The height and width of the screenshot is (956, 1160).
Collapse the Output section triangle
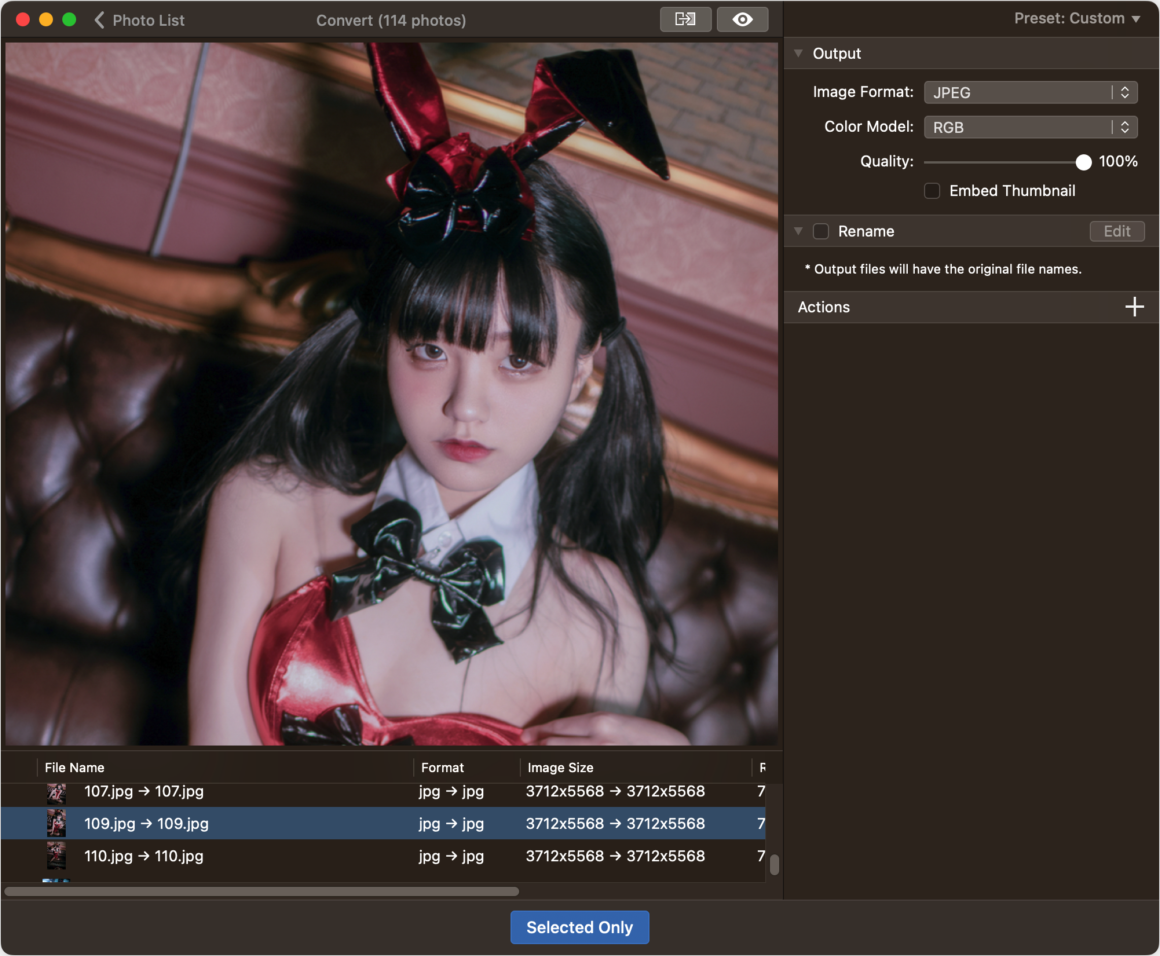coord(798,53)
